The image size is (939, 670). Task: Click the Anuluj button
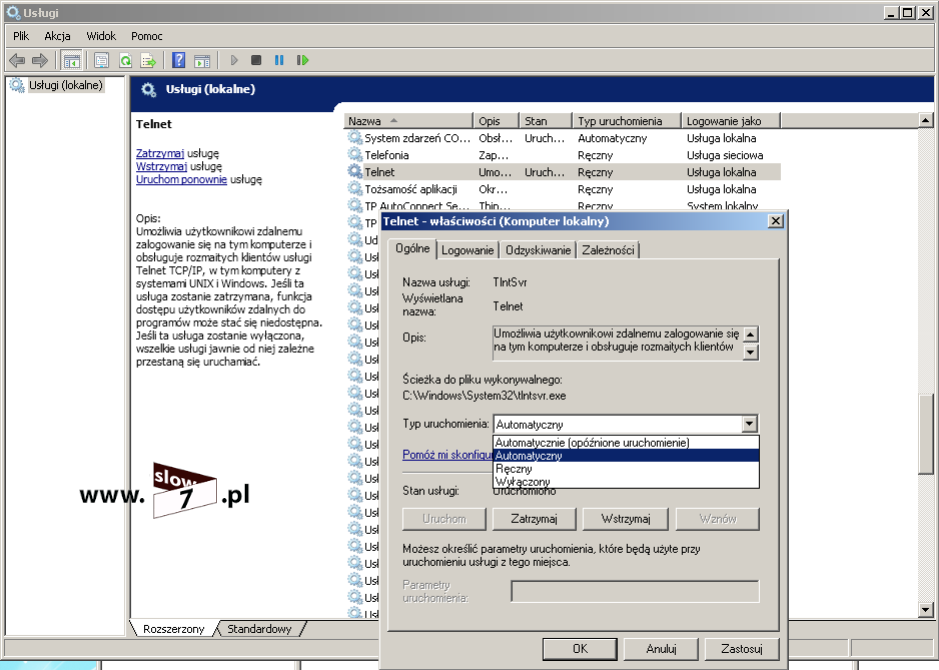tap(661, 648)
